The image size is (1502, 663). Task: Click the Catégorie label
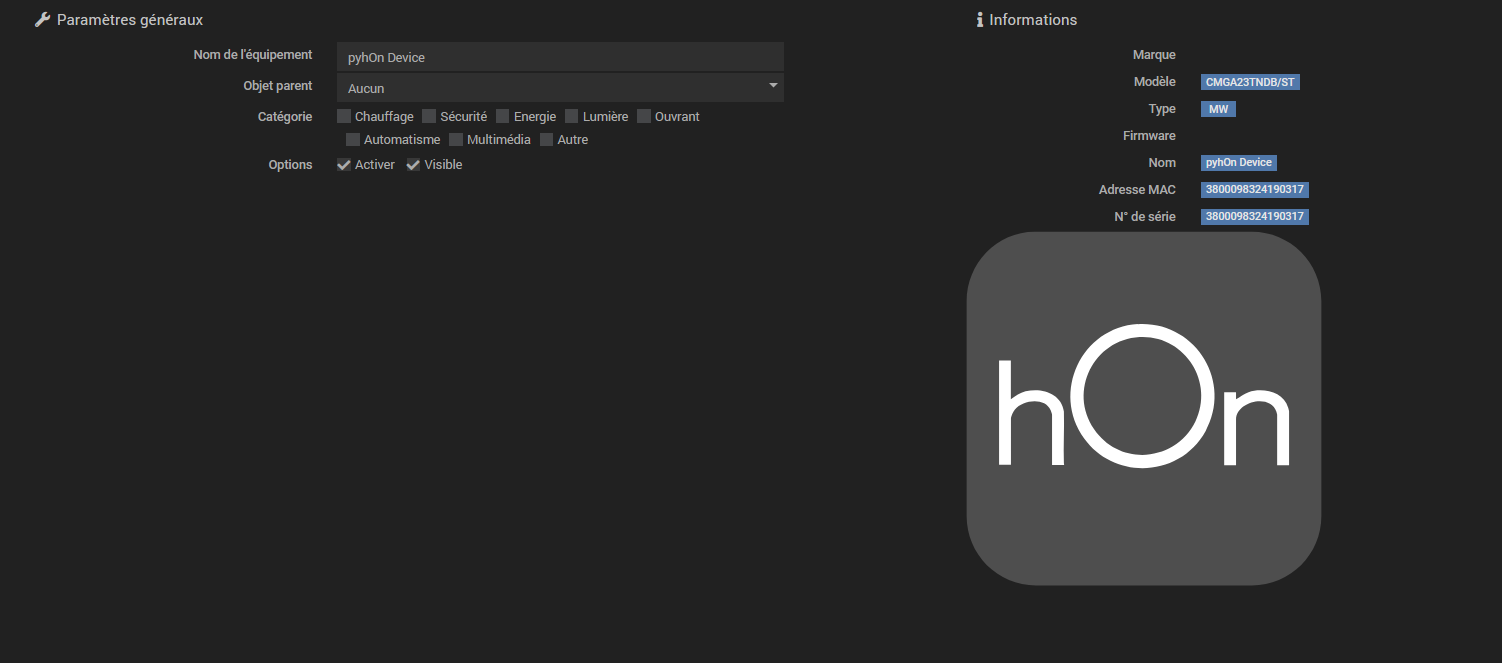[x=285, y=117]
